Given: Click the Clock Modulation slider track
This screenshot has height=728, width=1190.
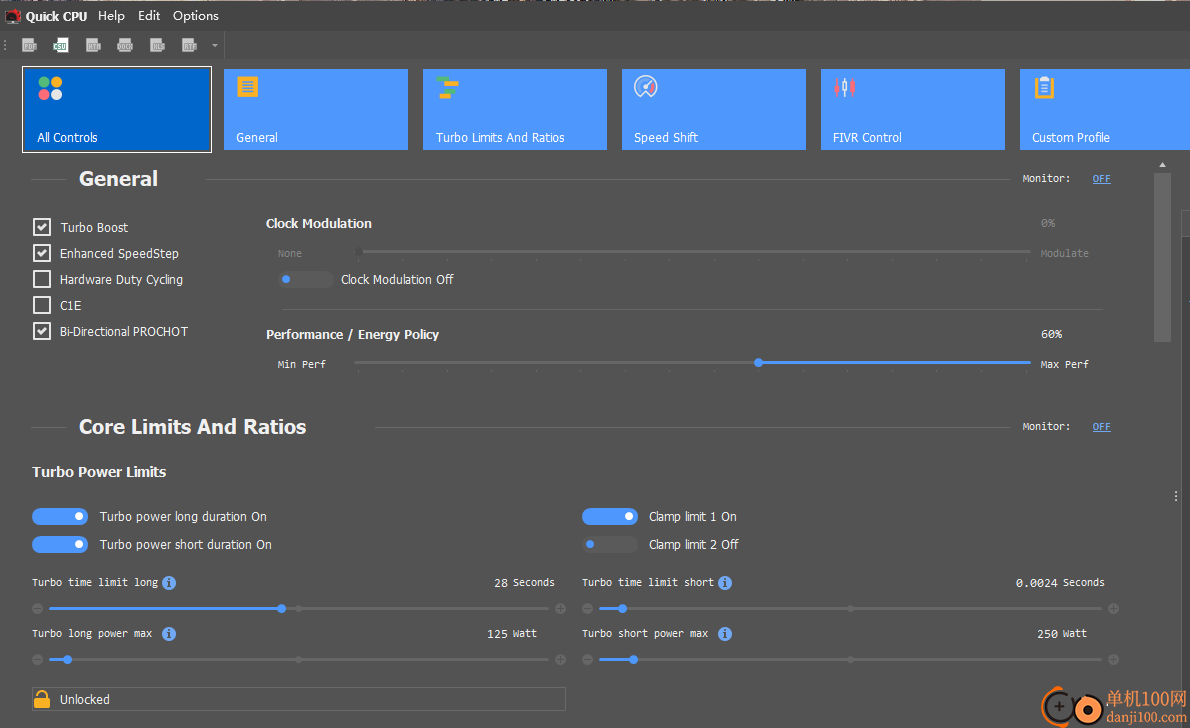Looking at the screenshot, I should pyautogui.click(x=693, y=251).
